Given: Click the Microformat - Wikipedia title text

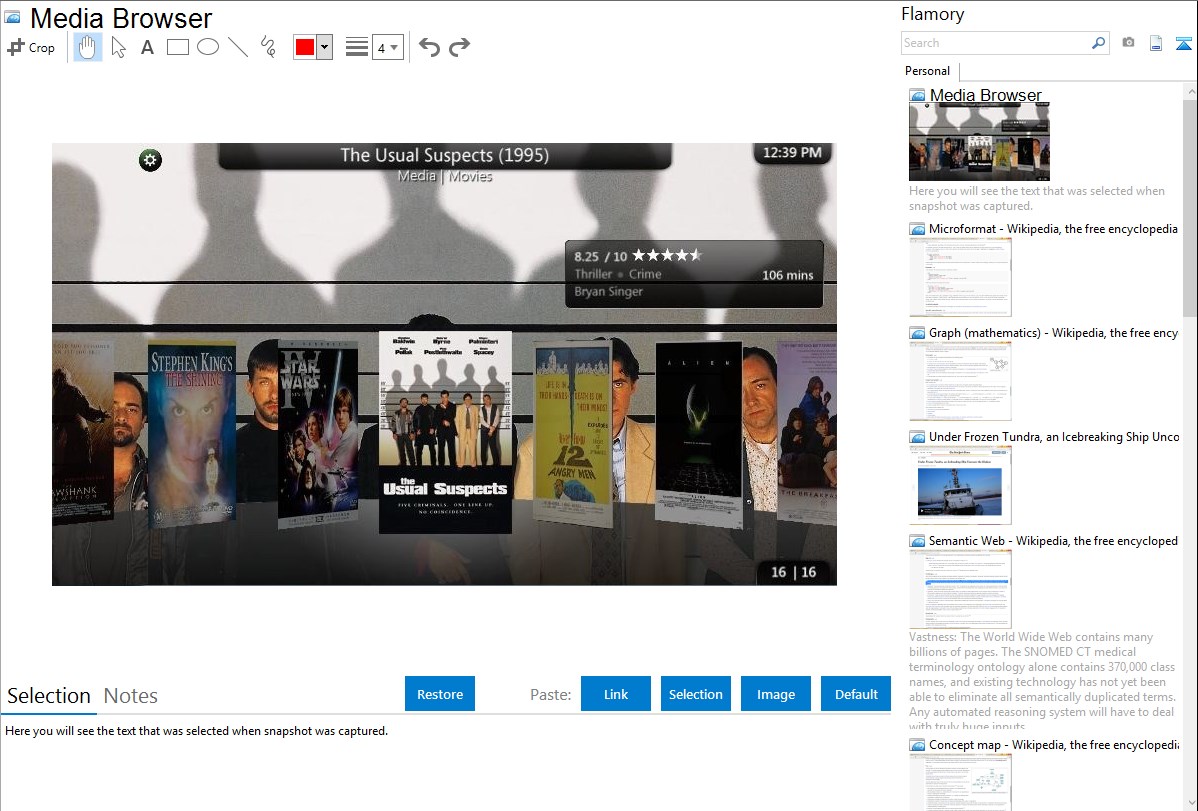Looking at the screenshot, I should tap(1053, 229).
